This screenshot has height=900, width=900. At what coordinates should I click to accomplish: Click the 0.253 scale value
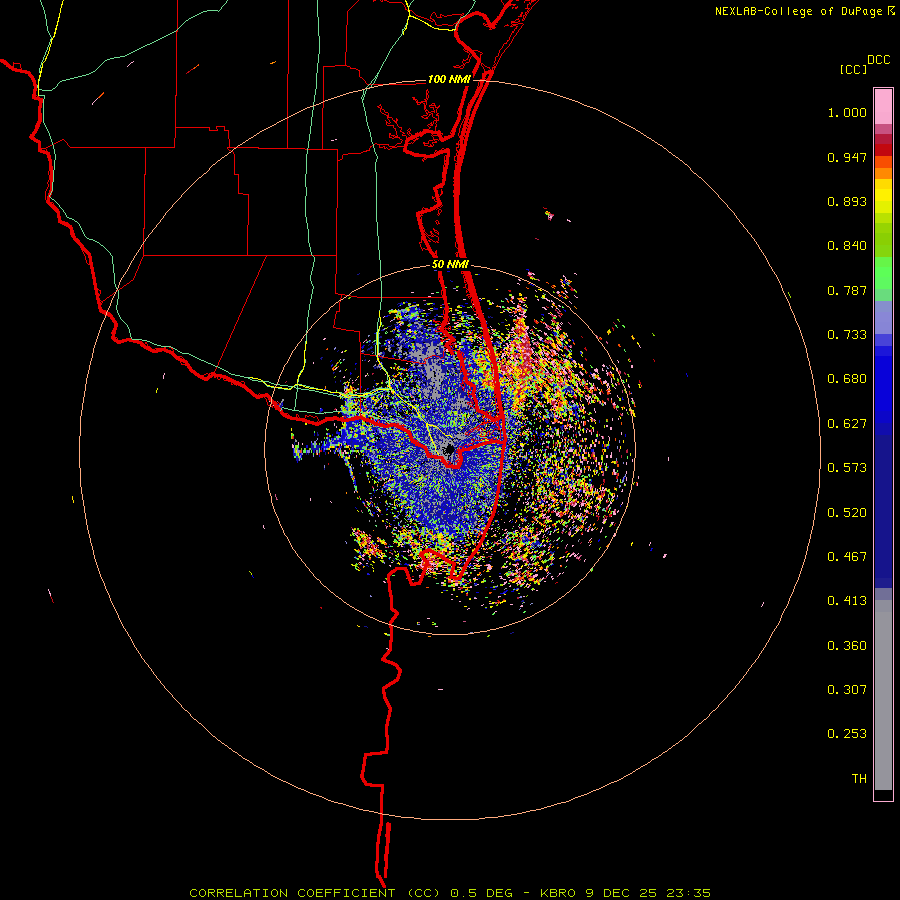847,734
